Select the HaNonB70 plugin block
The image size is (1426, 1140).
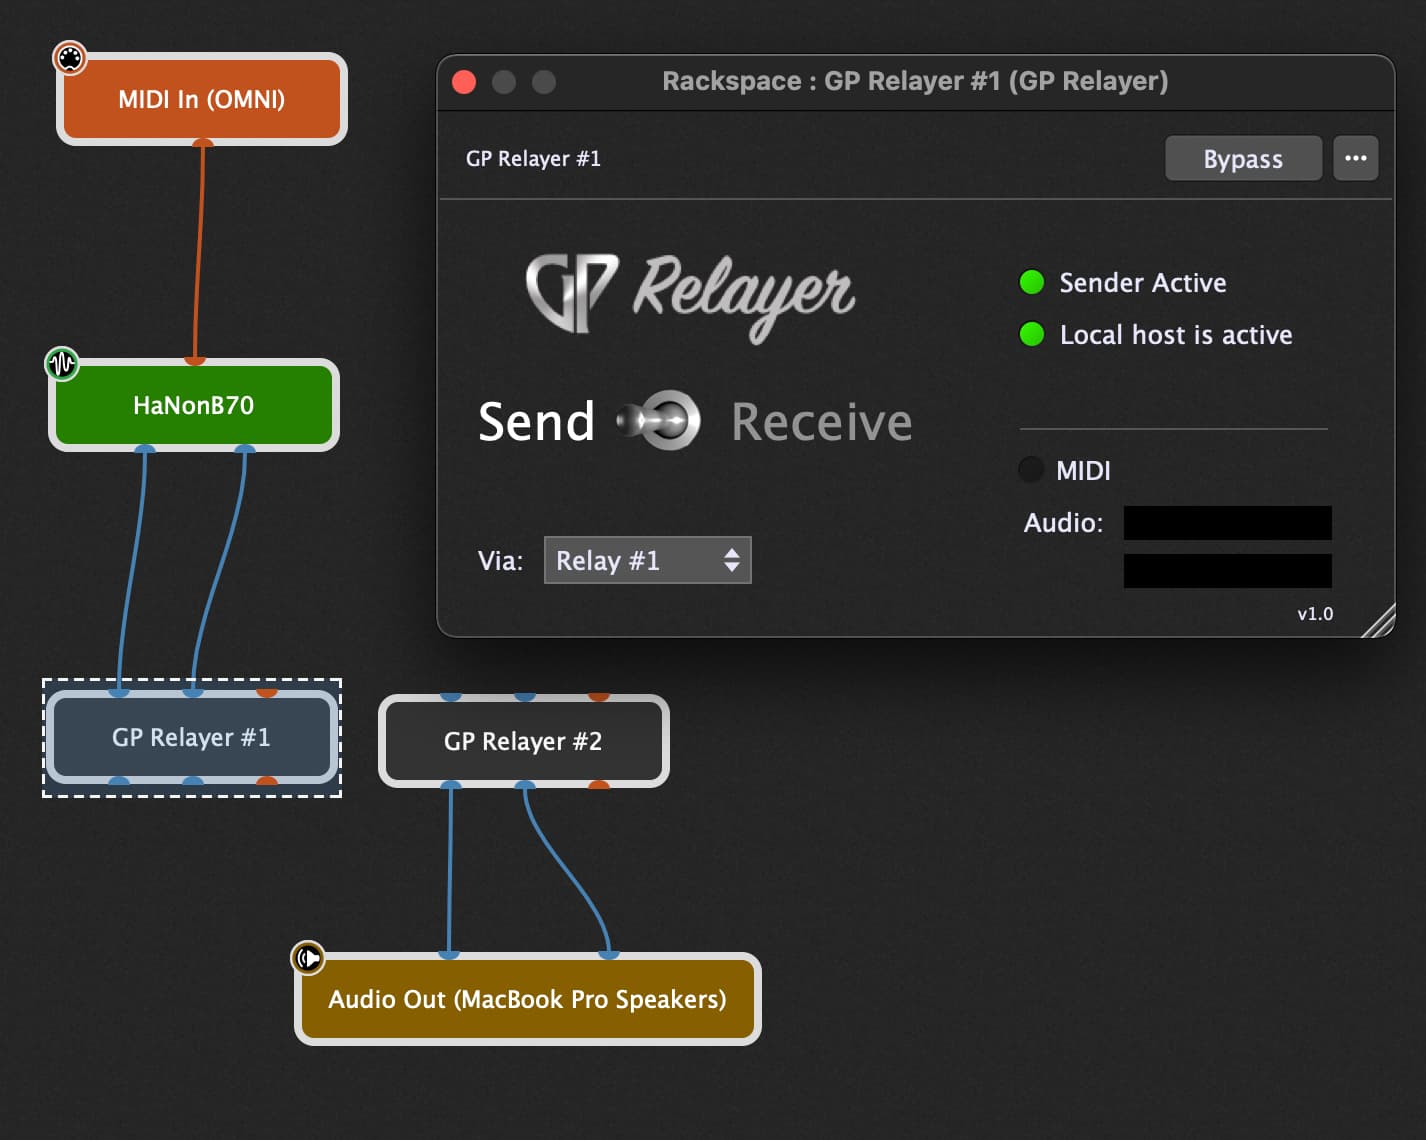coord(194,405)
